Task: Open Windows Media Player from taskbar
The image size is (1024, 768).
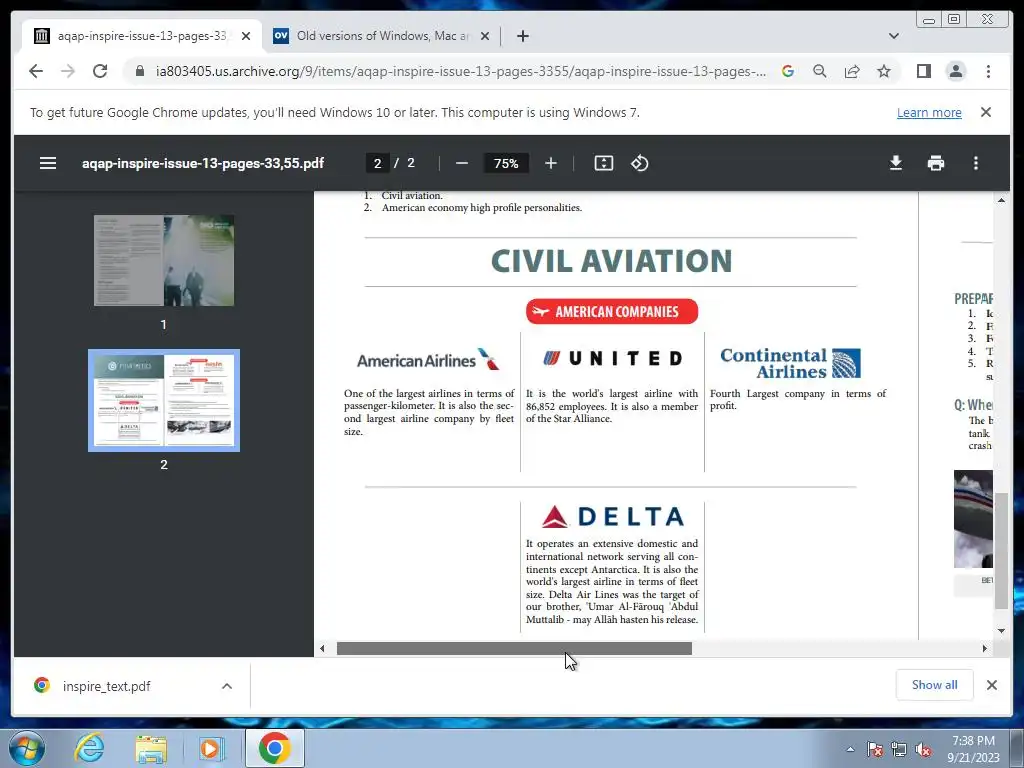Action: click(210, 748)
